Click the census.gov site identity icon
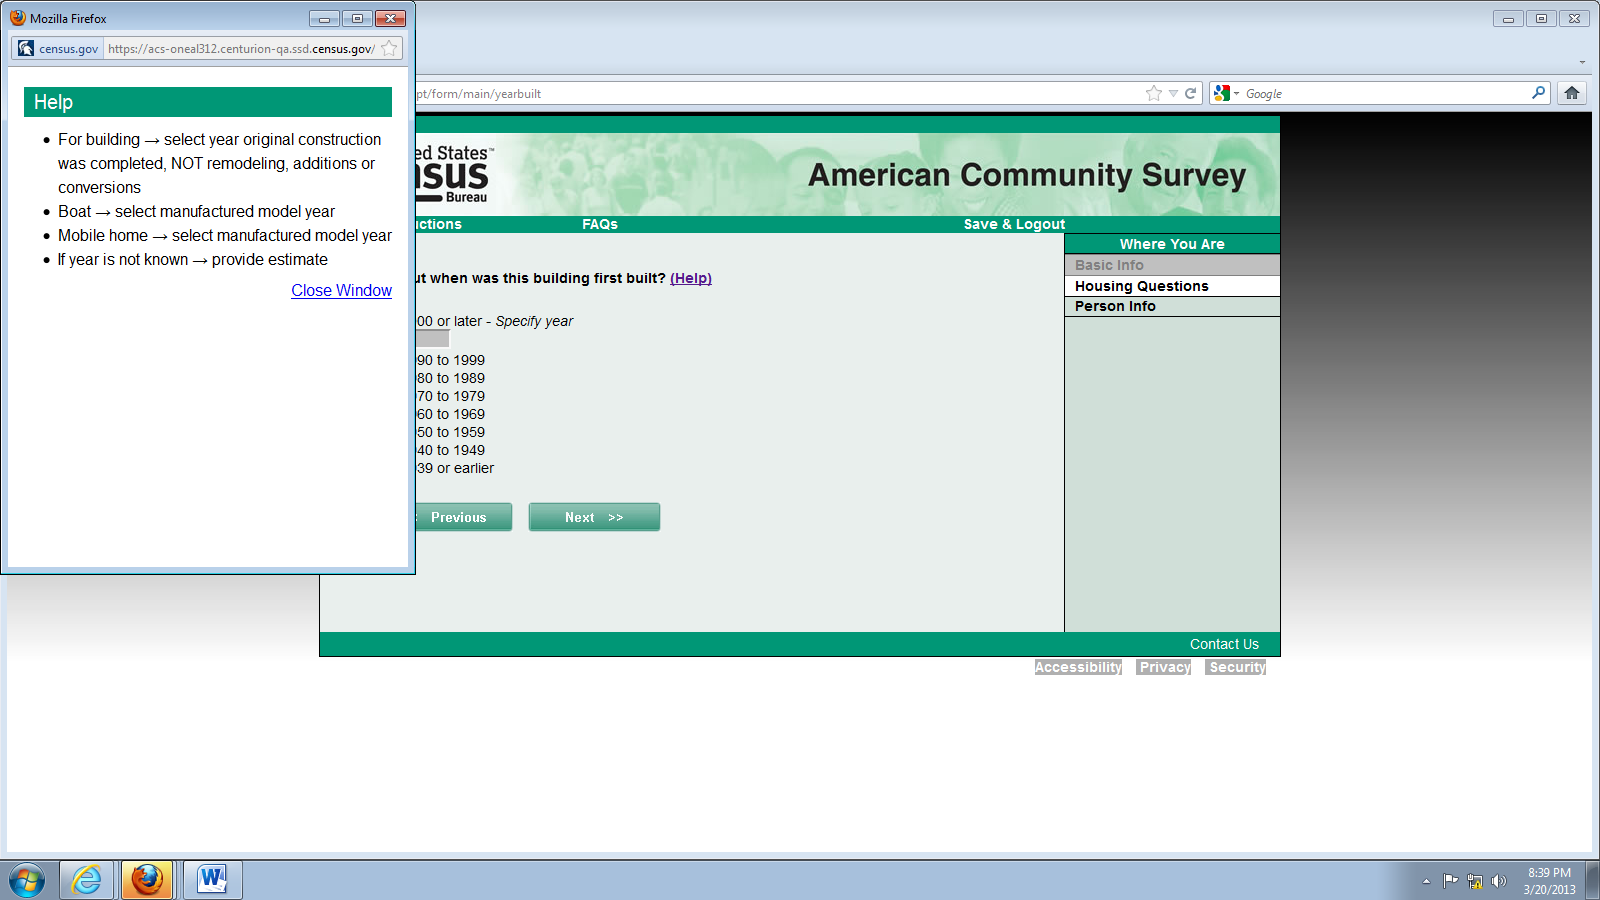The width and height of the screenshot is (1600, 900). coord(26,48)
